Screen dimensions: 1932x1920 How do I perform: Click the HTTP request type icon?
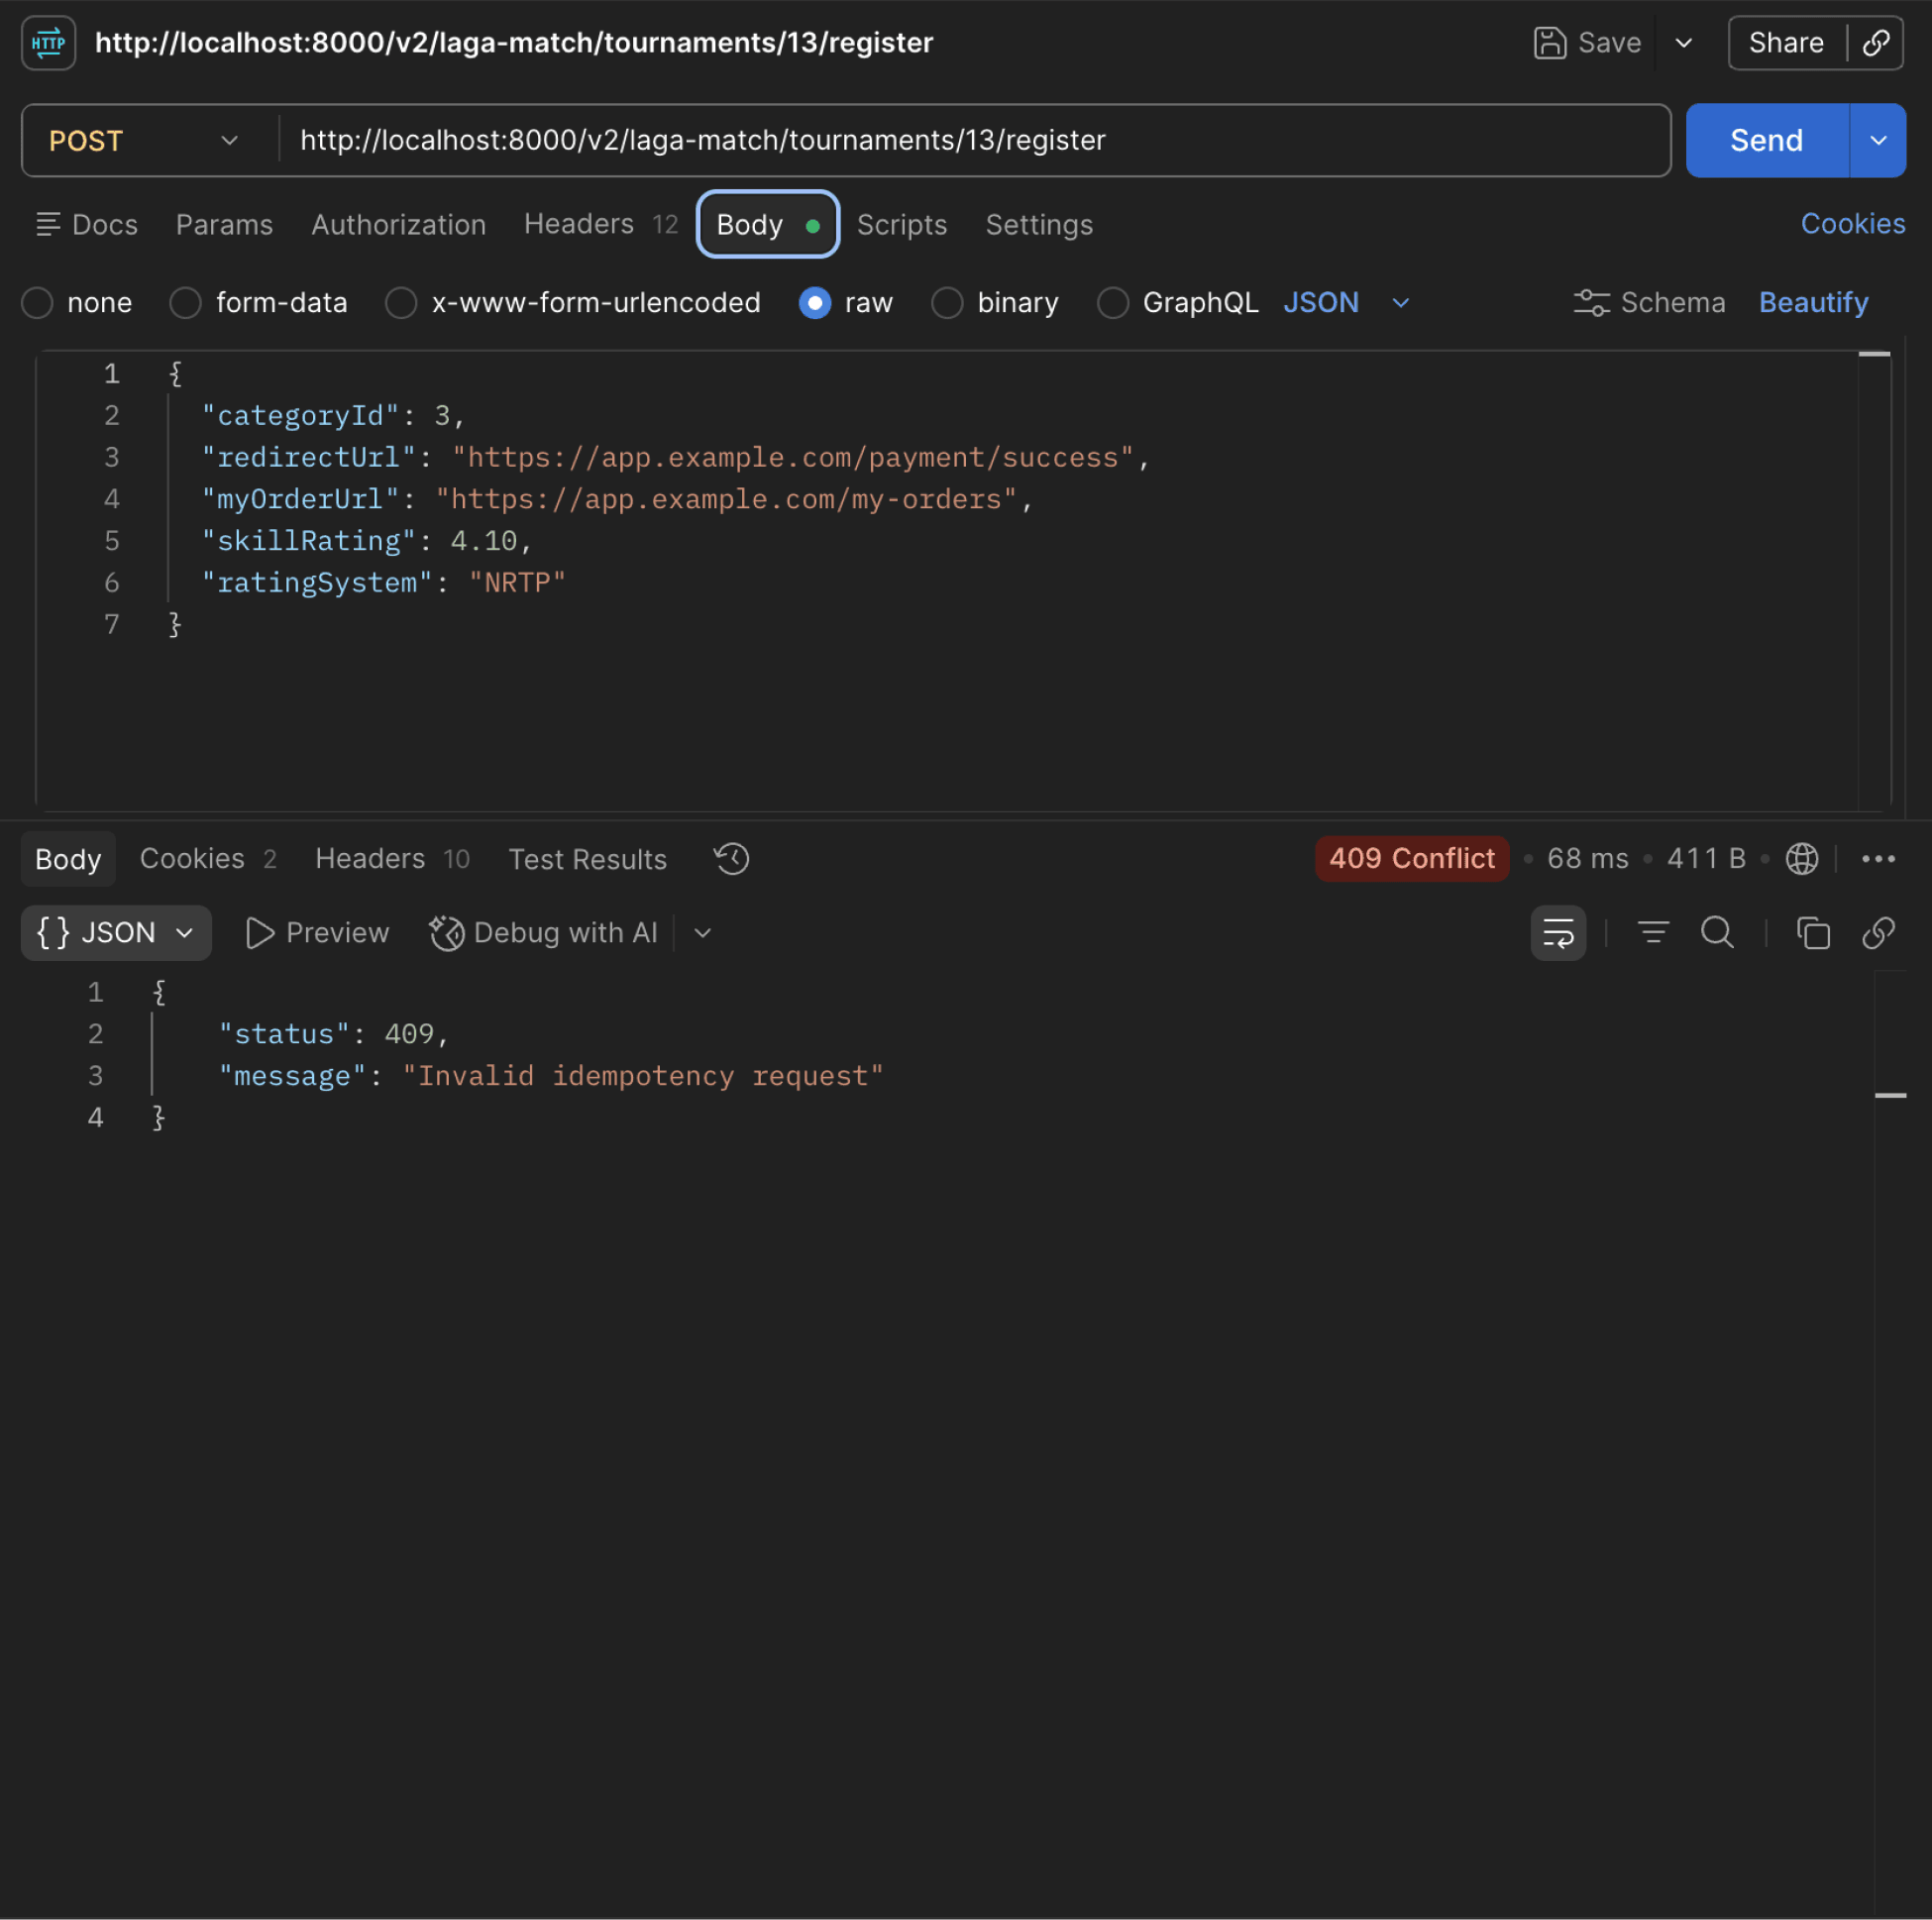click(48, 43)
